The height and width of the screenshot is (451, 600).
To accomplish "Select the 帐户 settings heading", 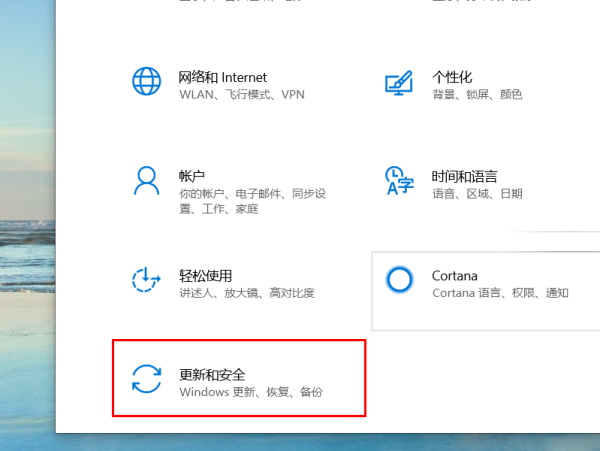I will pyautogui.click(x=192, y=176).
